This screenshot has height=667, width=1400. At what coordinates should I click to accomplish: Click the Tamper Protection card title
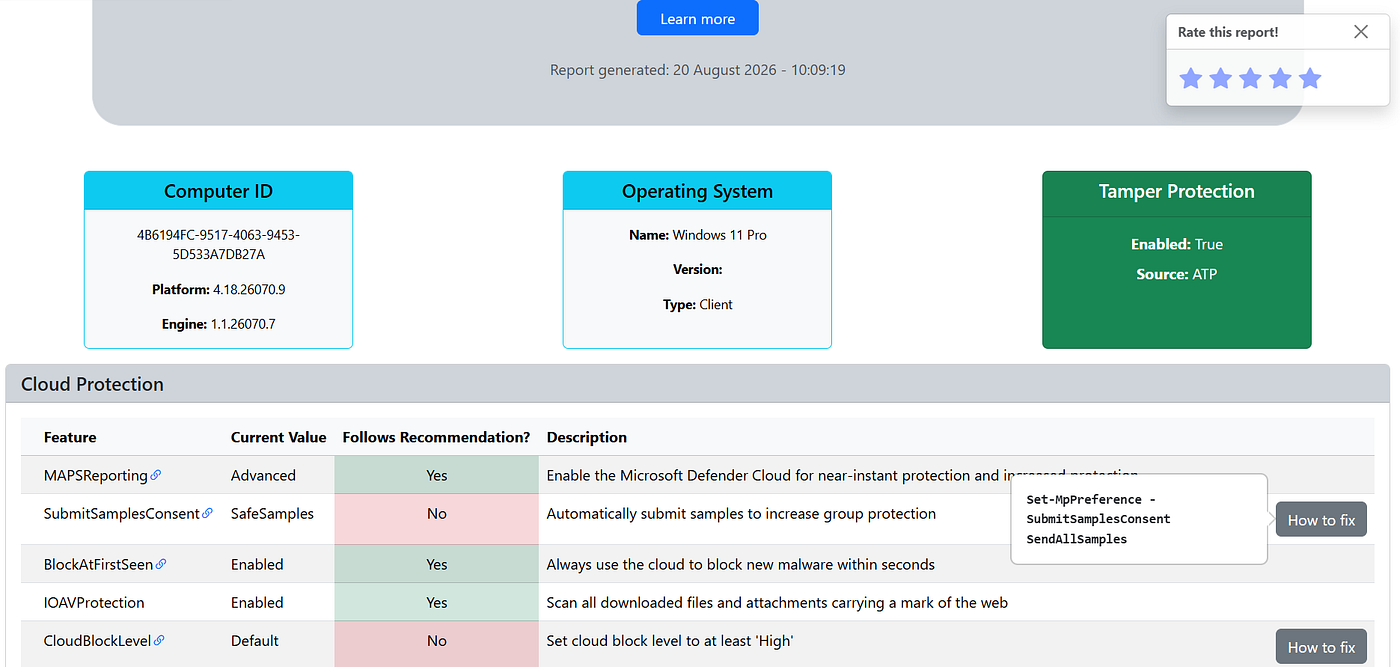point(1176,191)
